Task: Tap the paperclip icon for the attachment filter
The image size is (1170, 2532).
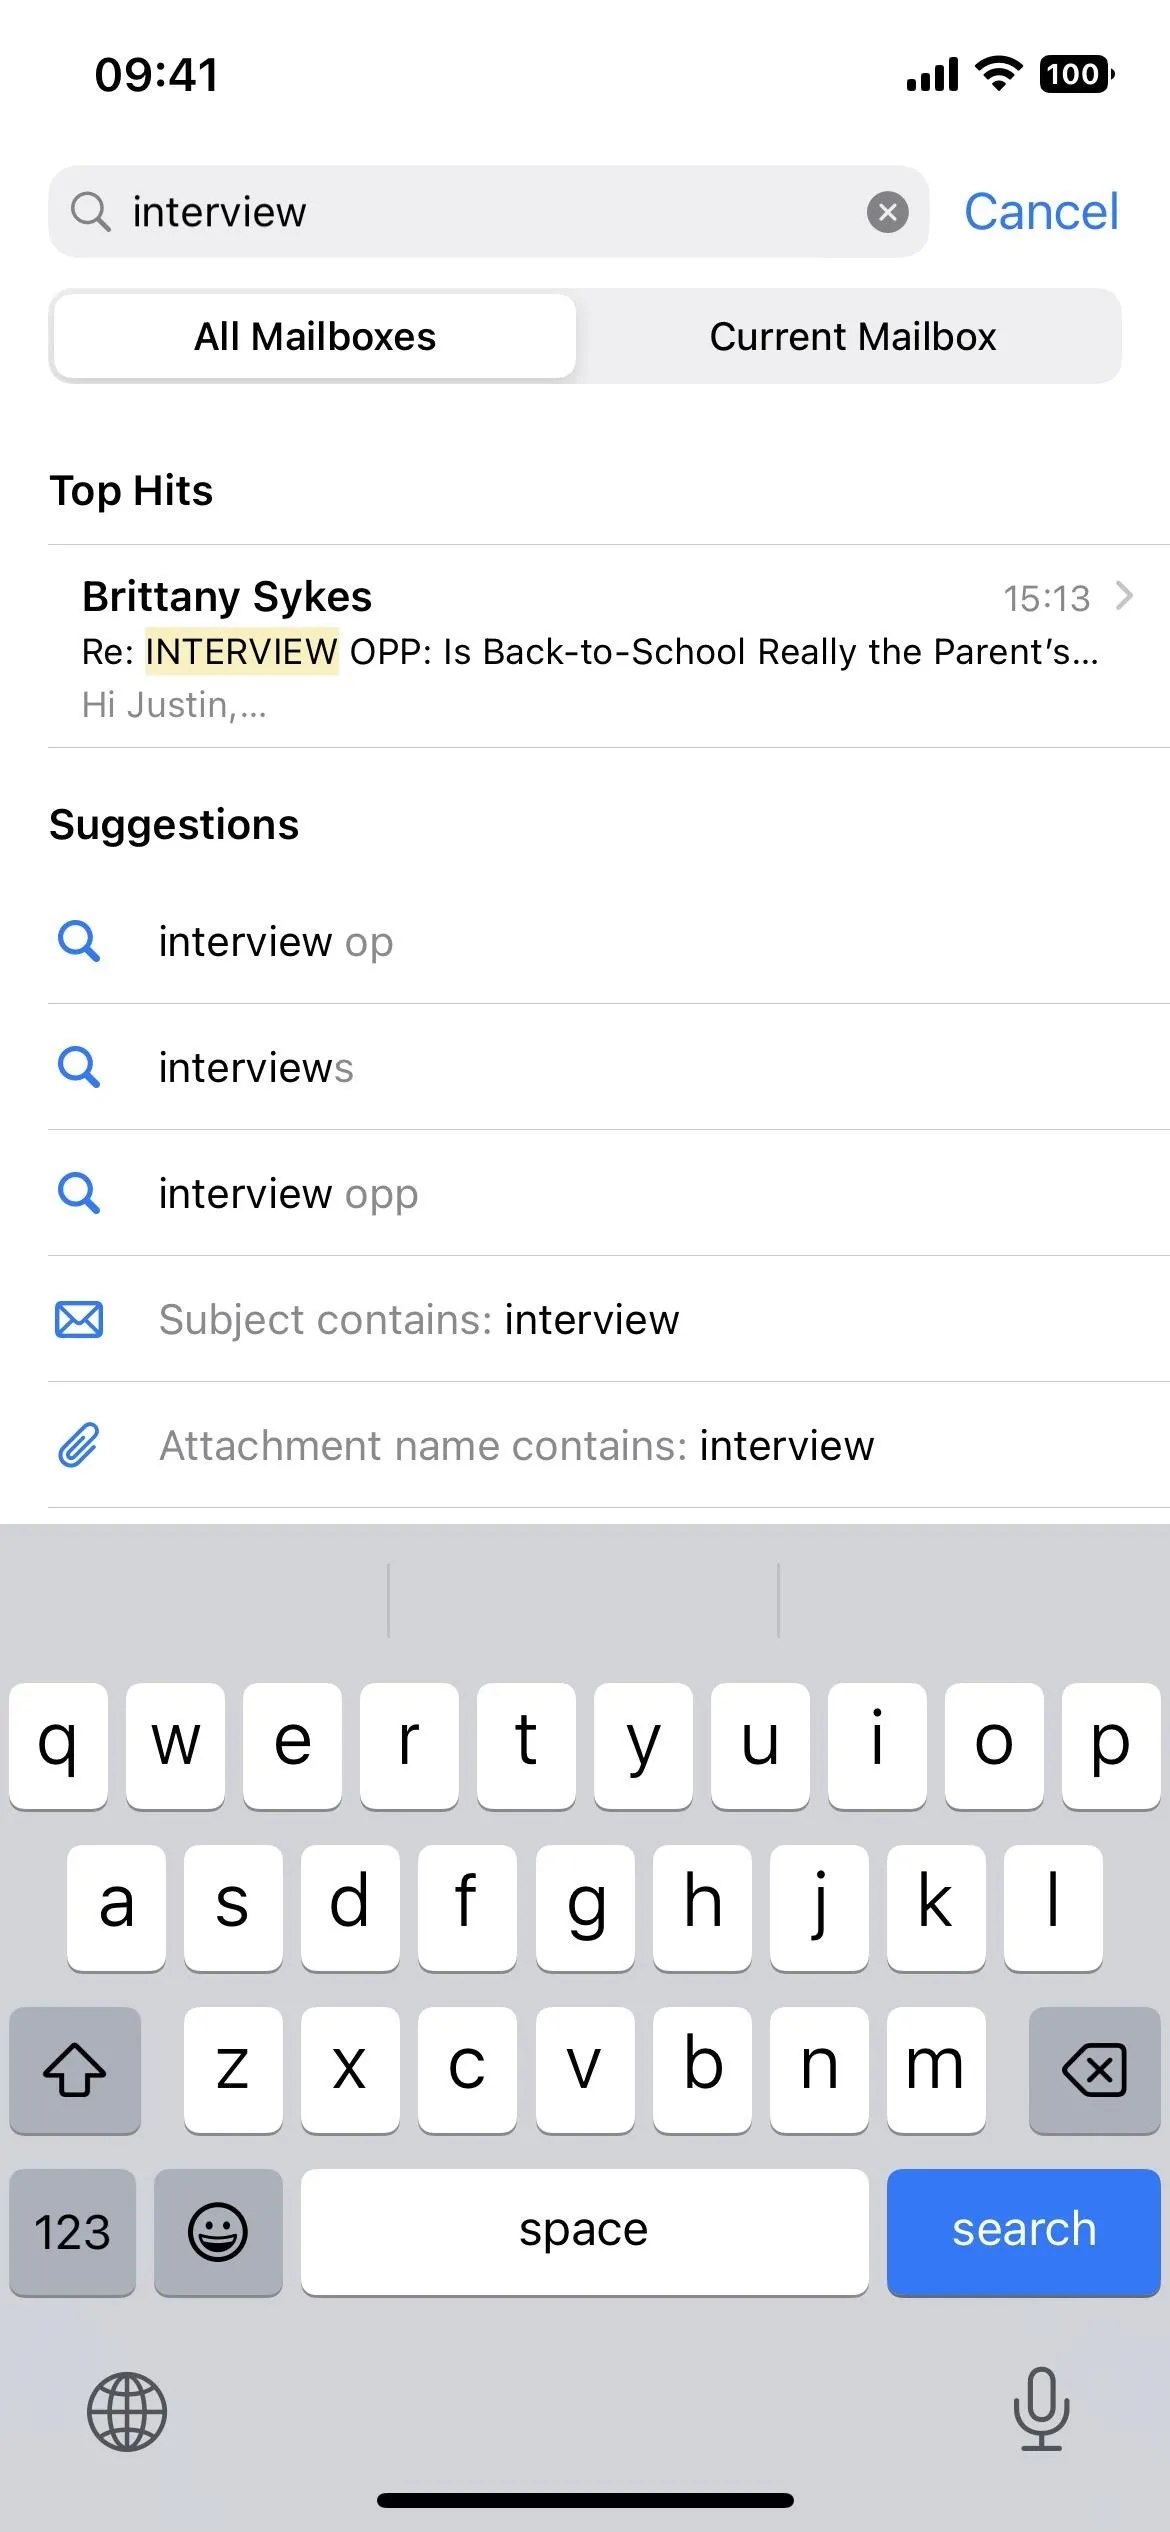Action: pos(79,1445)
